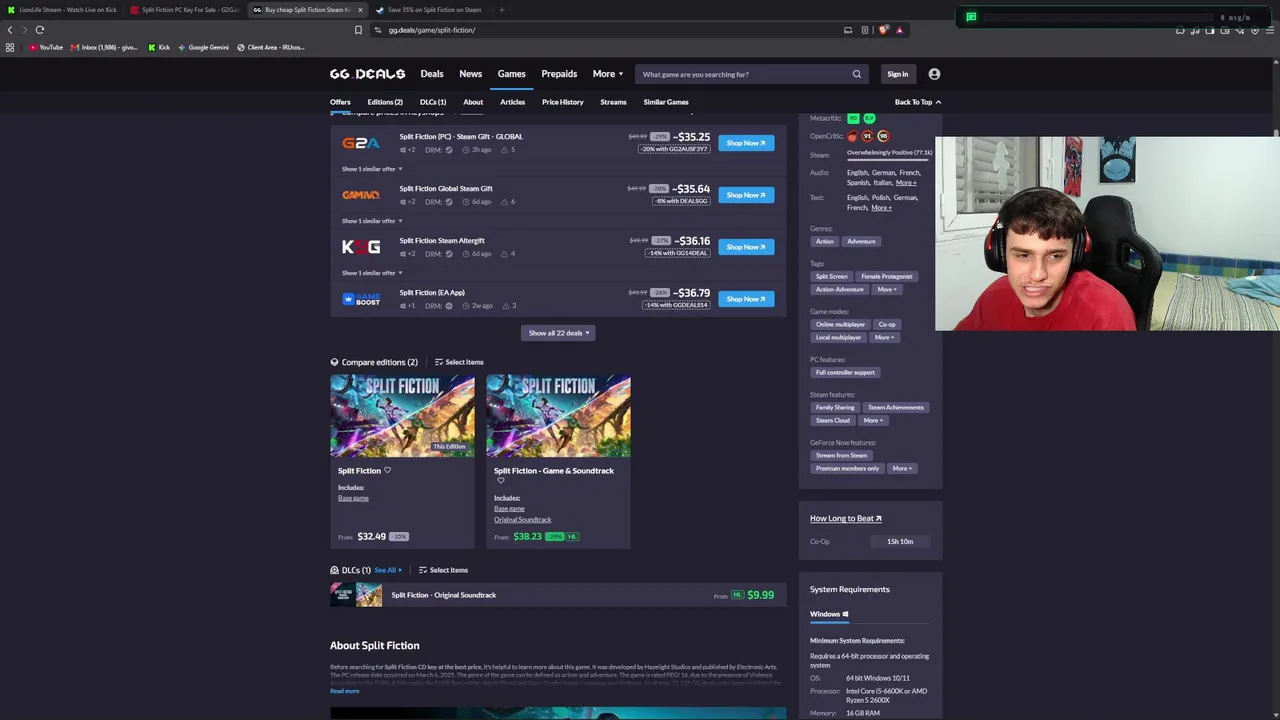Click the GameBoost store logo
The width and height of the screenshot is (1280, 720).
360,299
